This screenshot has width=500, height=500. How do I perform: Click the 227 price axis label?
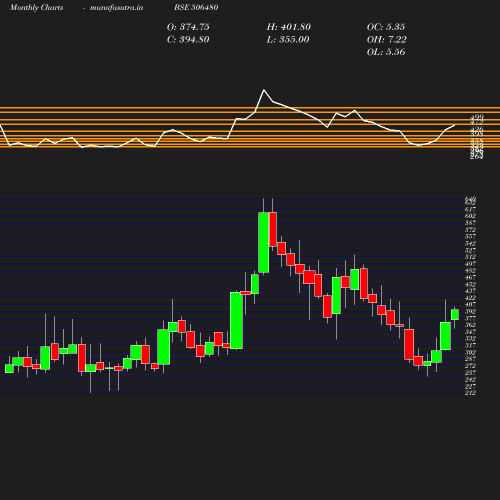point(470,386)
